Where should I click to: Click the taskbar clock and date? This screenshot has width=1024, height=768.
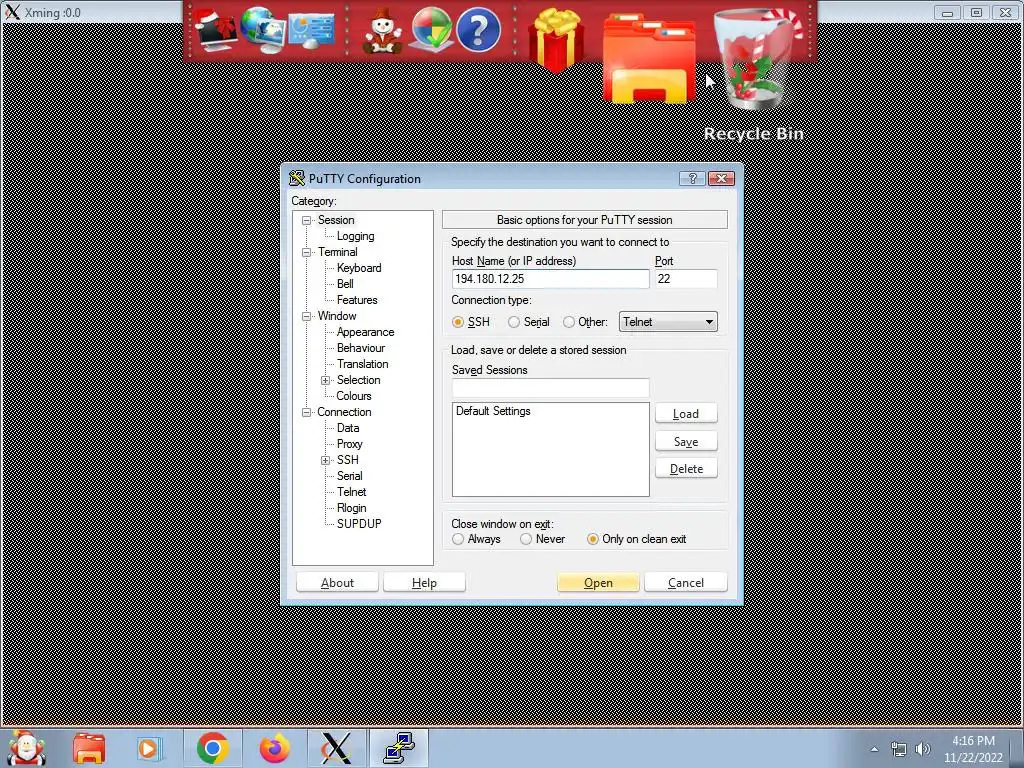pos(973,749)
